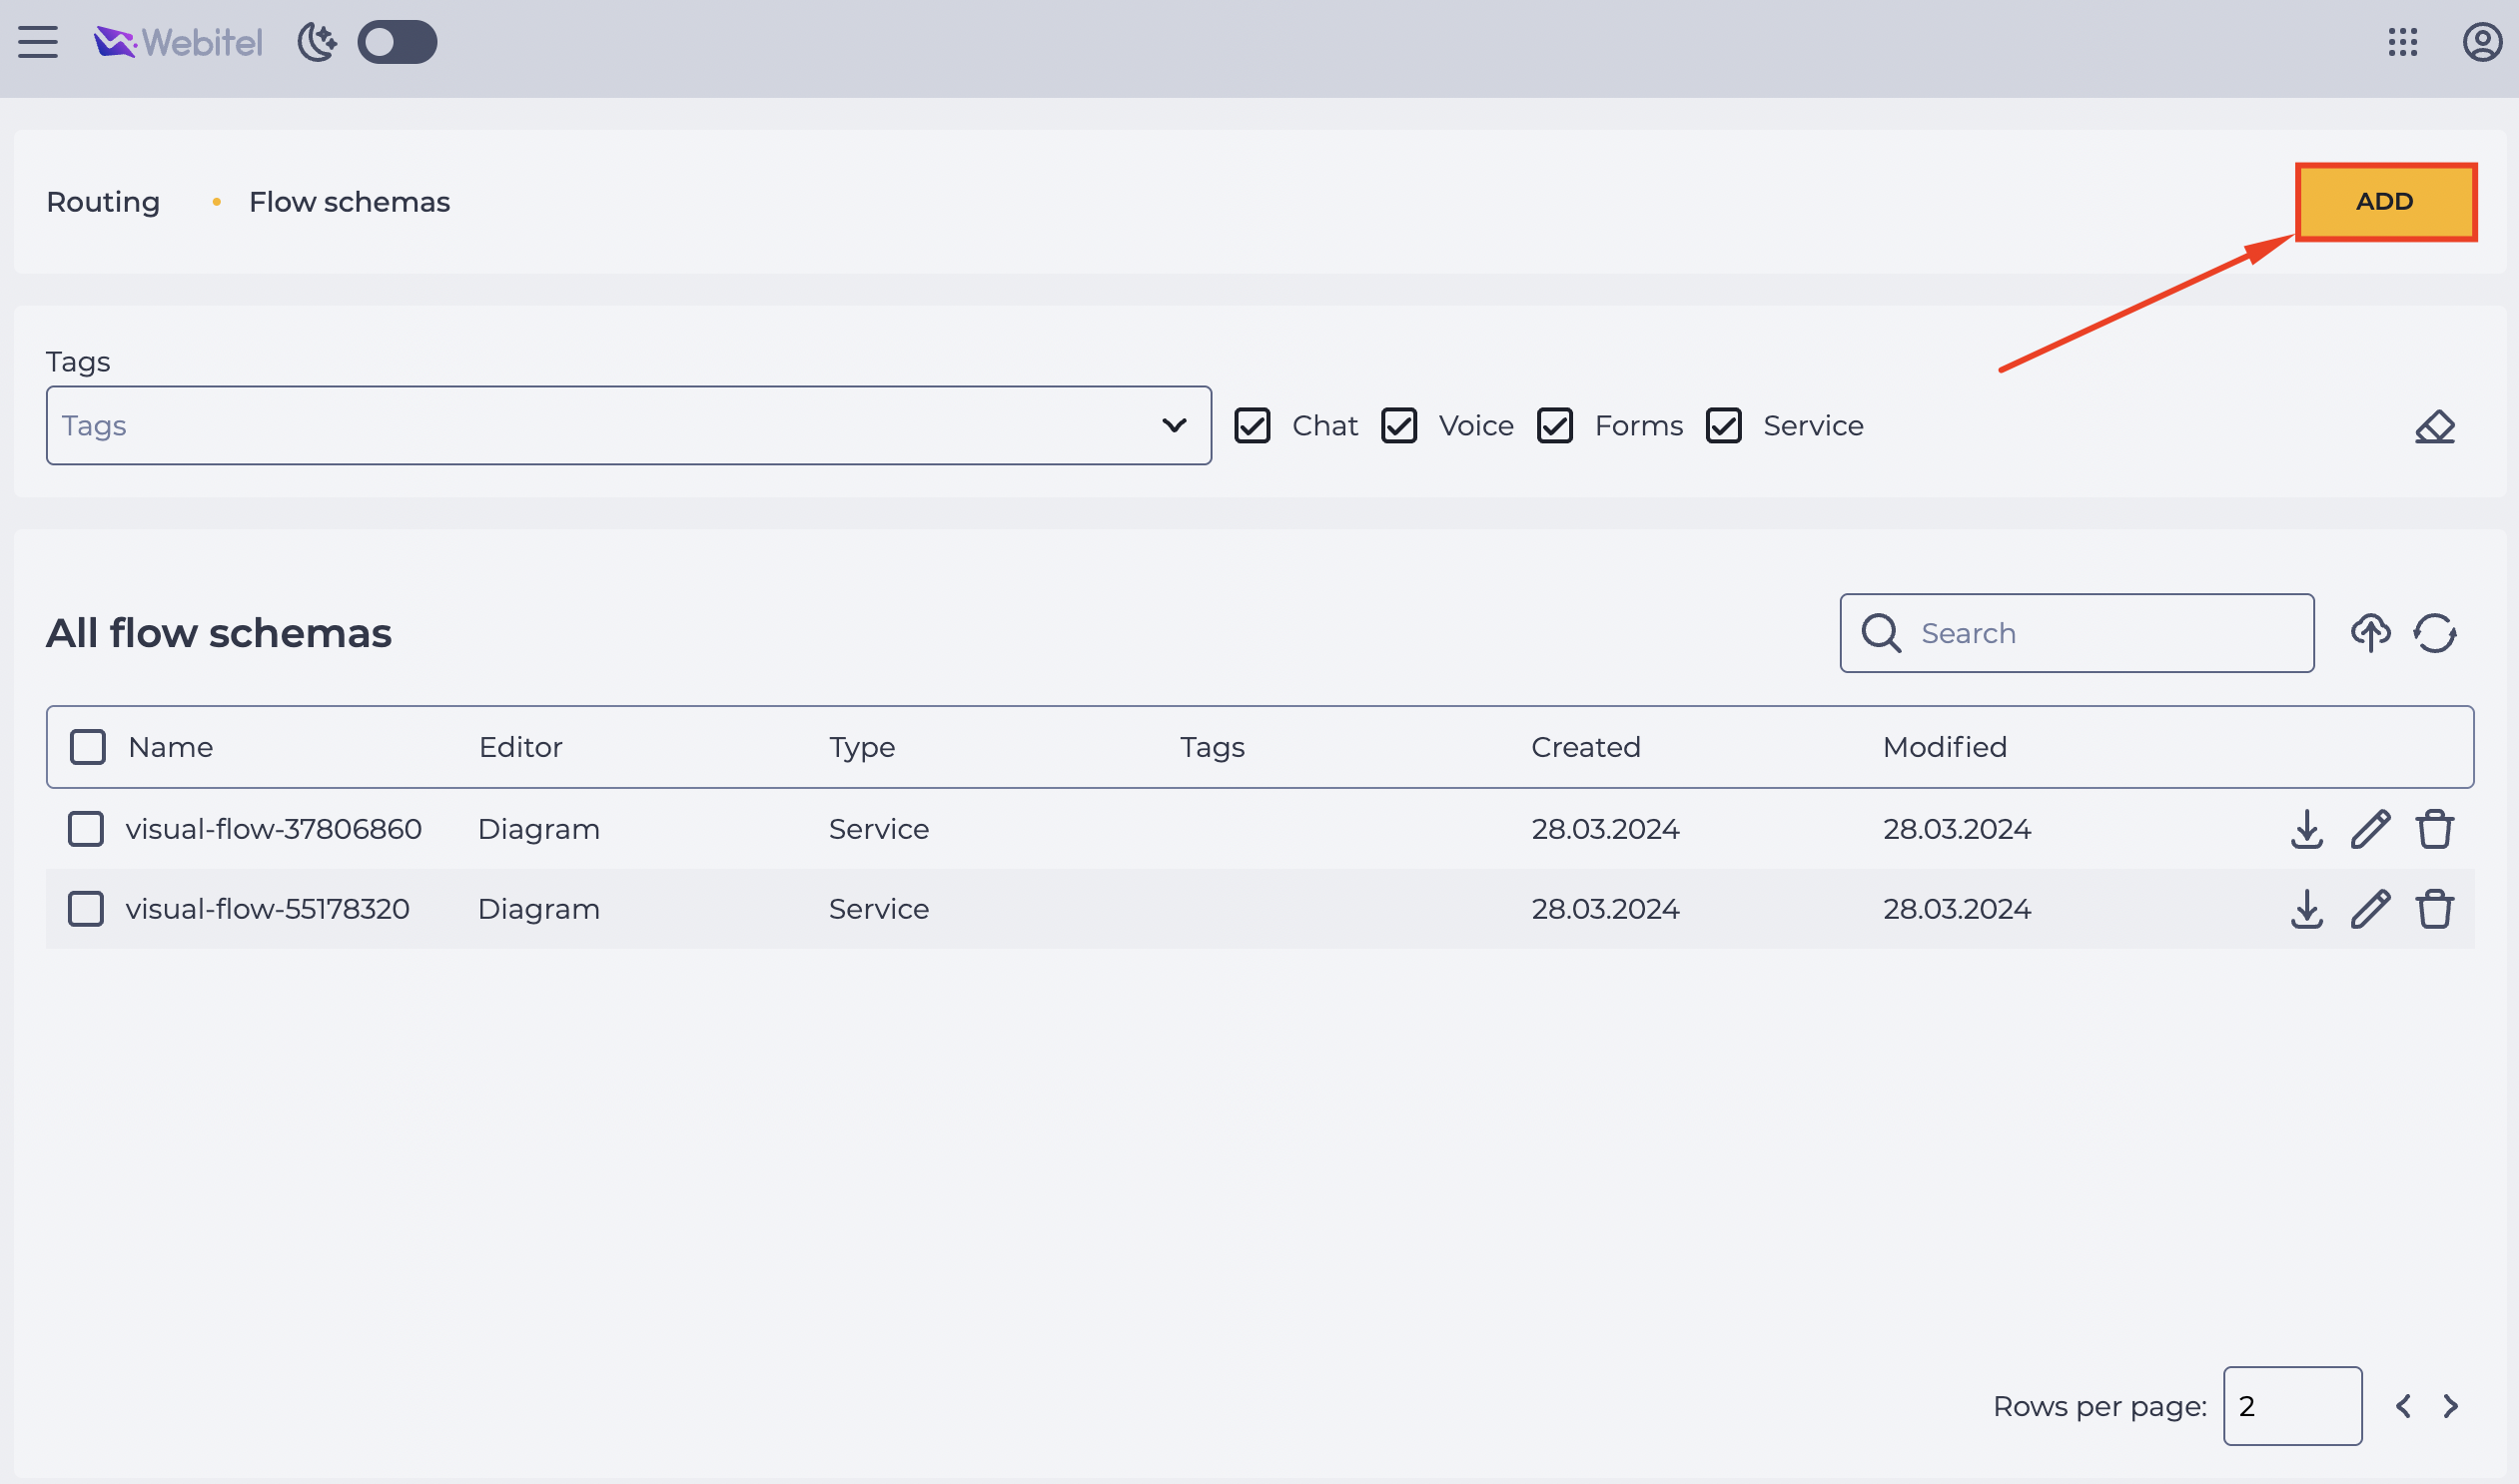This screenshot has height=1484, width=2519.
Task: Click the search magnifier icon
Action: coord(1881,633)
